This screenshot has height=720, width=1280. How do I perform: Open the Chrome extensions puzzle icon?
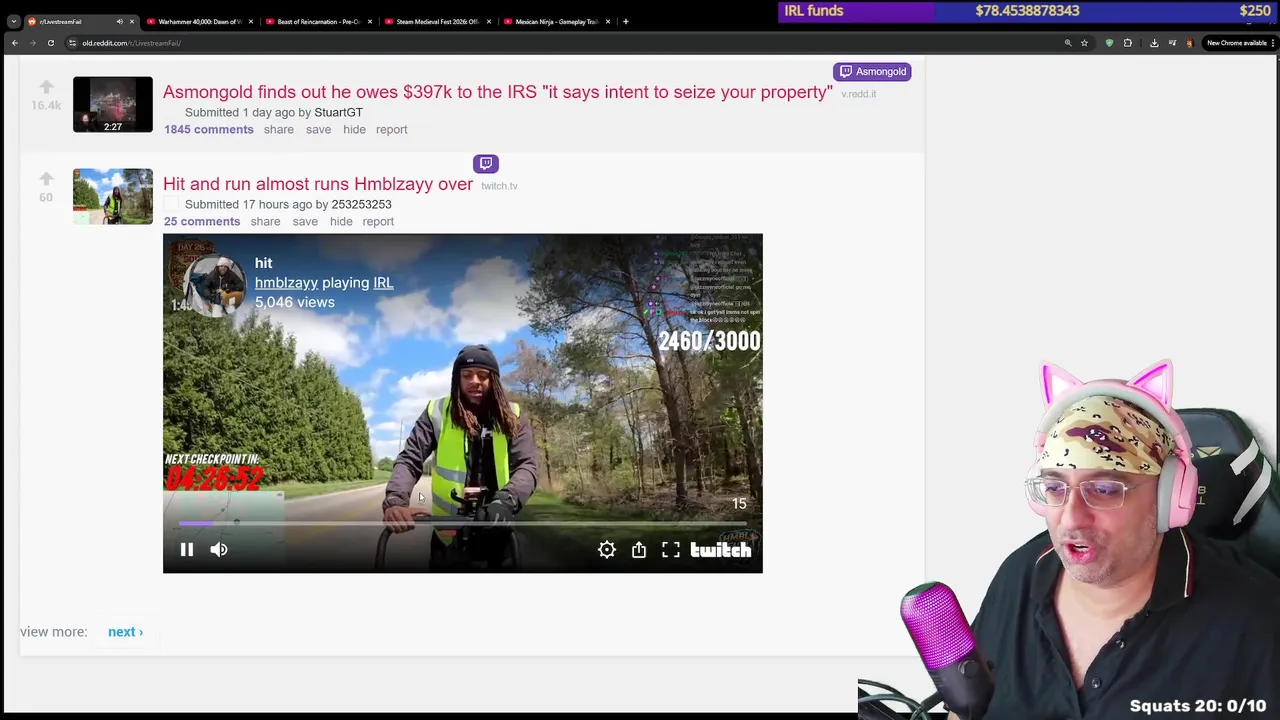tap(1128, 43)
